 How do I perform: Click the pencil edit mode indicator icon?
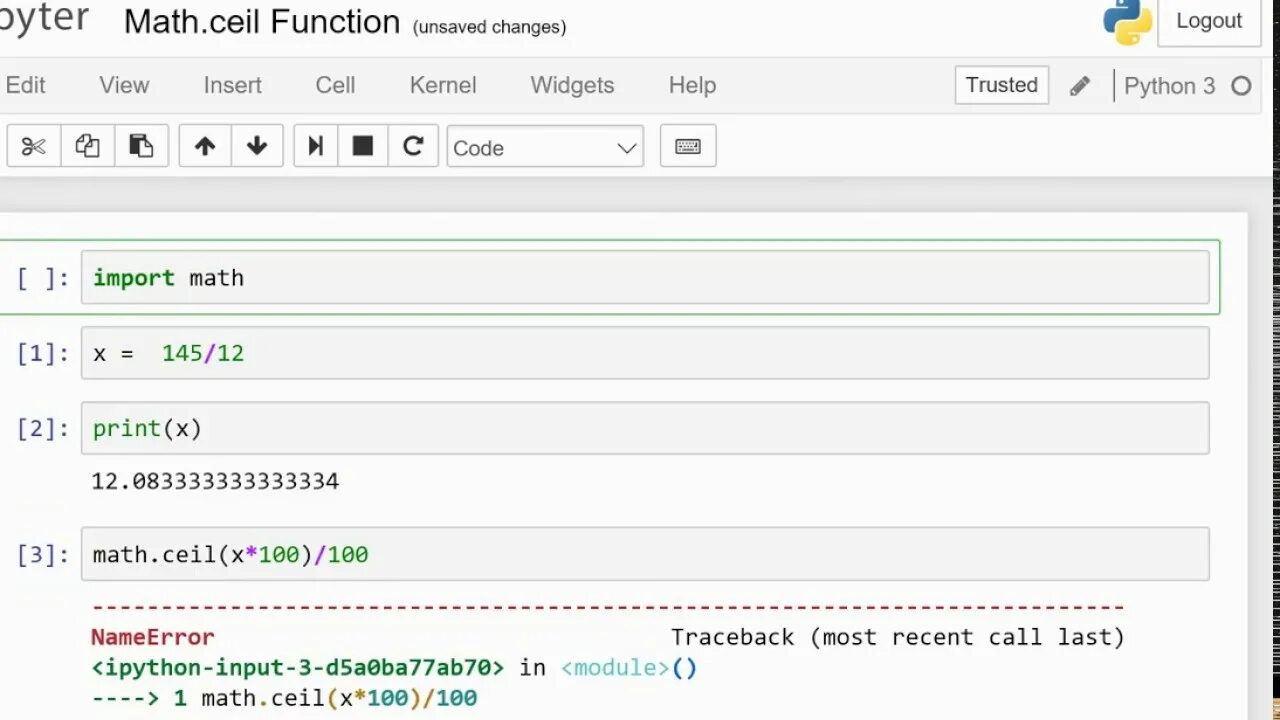pyautogui.click(x=1080, y=86)
